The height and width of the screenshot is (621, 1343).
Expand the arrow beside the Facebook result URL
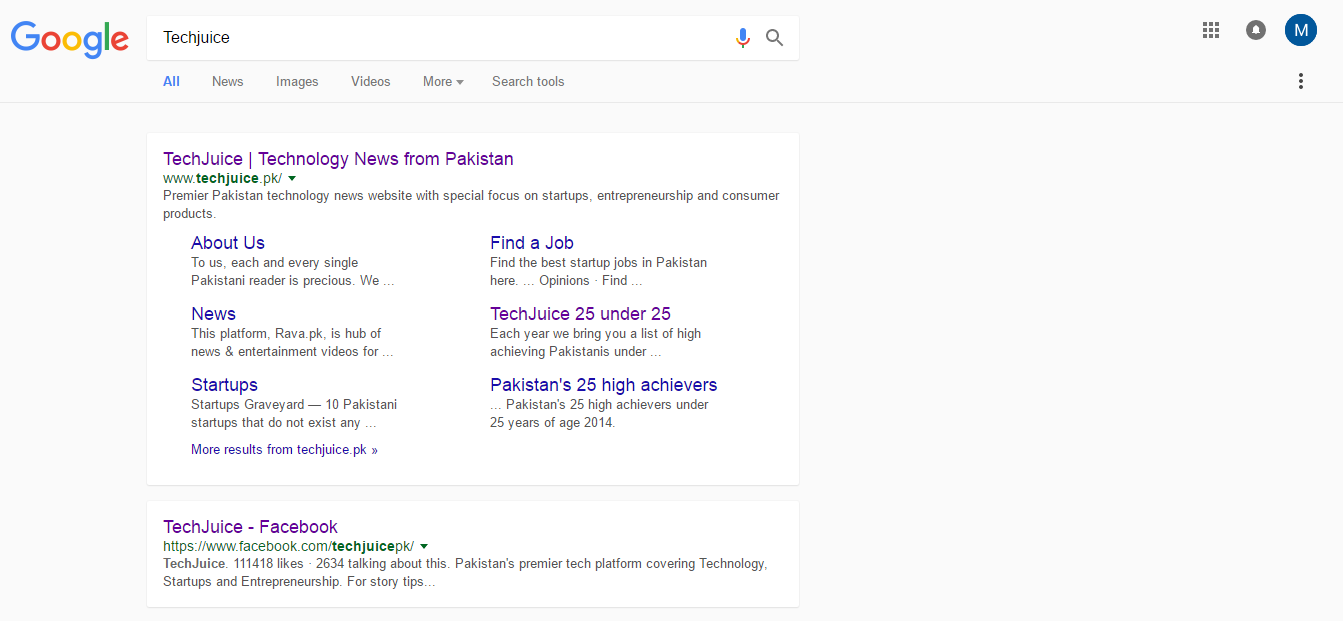click(x=423, y=546)
